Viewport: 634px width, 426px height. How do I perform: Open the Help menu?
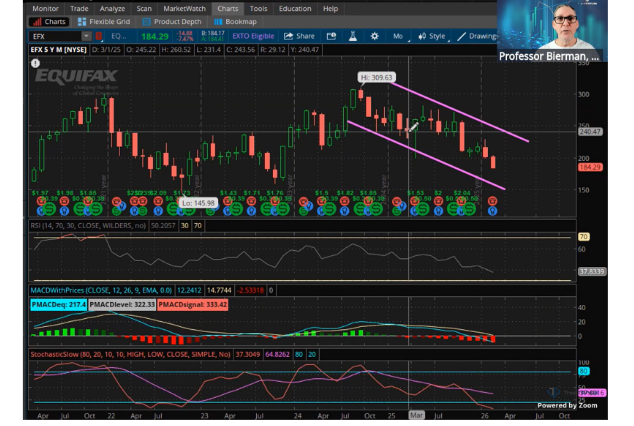click(x=330, y=8)
